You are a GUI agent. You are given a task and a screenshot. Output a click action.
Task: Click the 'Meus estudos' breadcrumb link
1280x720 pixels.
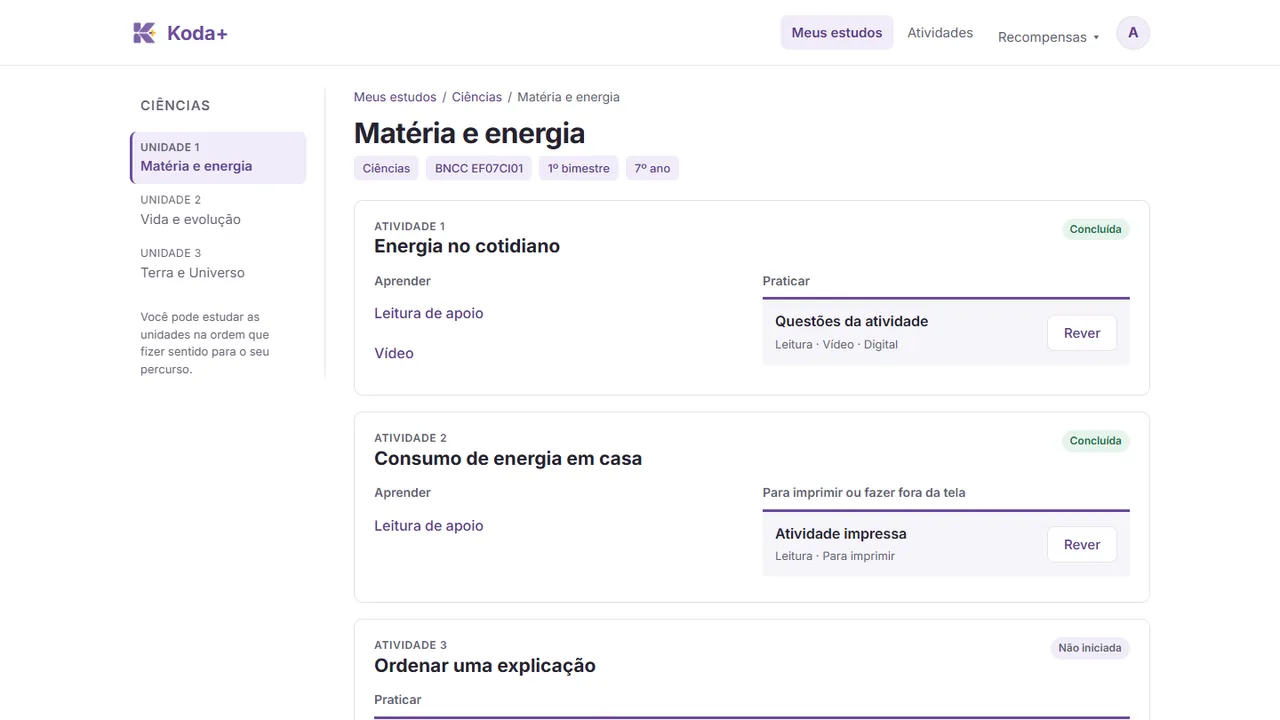point(395,97)
